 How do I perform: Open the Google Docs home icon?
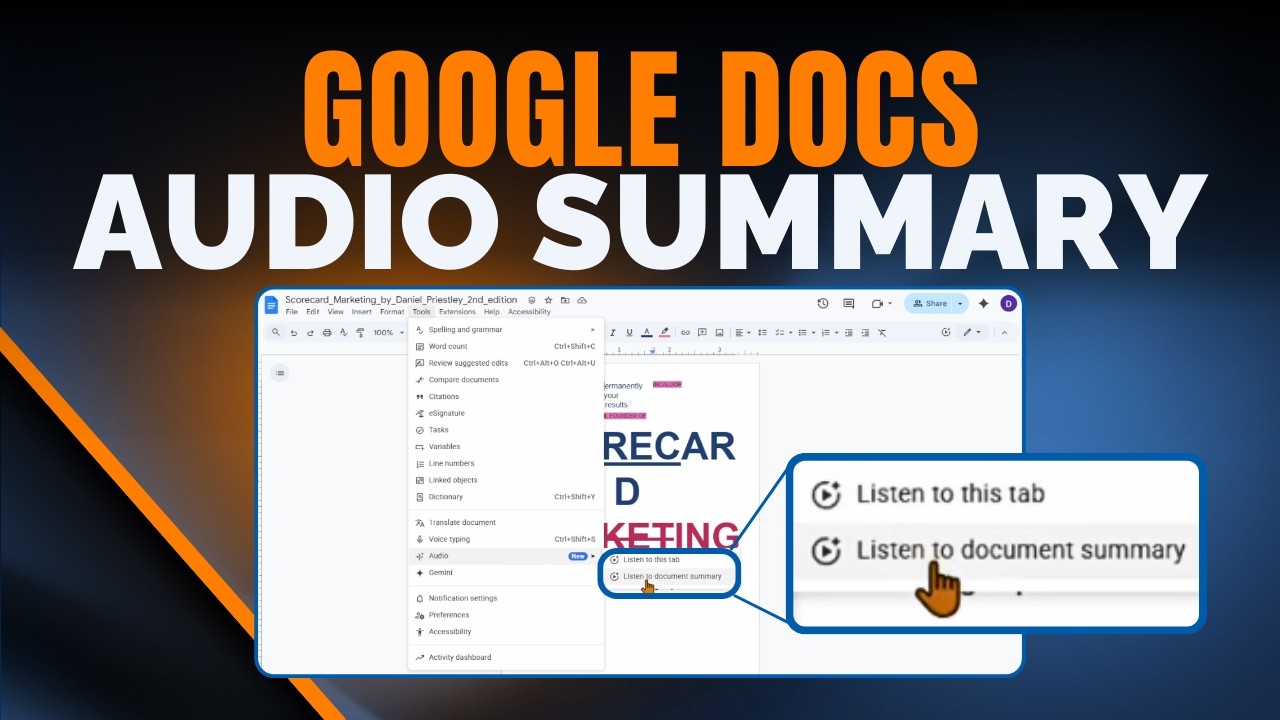(x=271, y=305)
